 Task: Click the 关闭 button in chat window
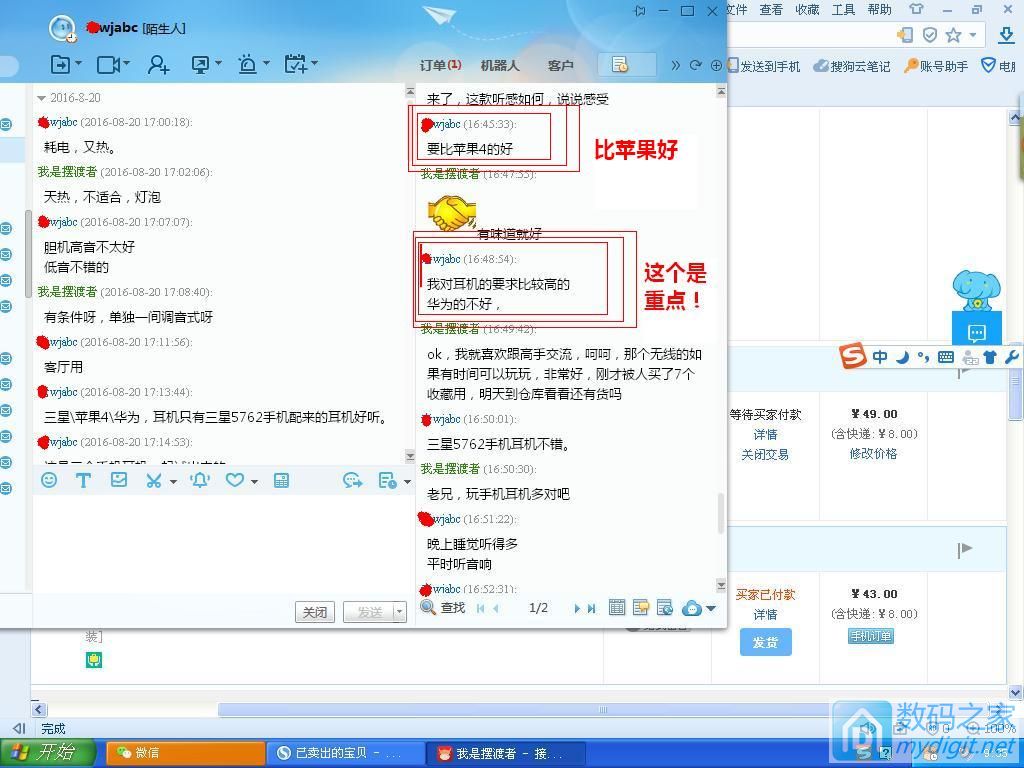(x=315, y=612)
